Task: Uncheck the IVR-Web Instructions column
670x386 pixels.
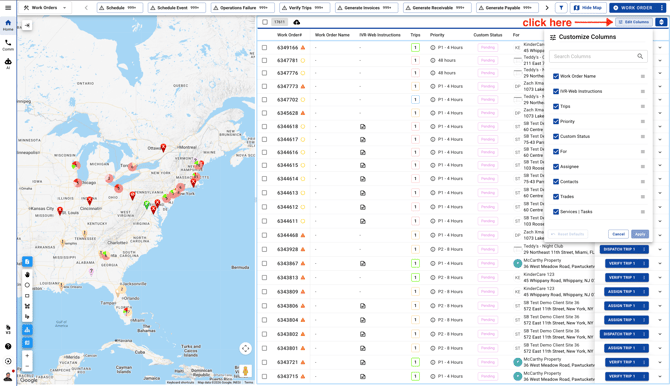Action: [556, 91]
